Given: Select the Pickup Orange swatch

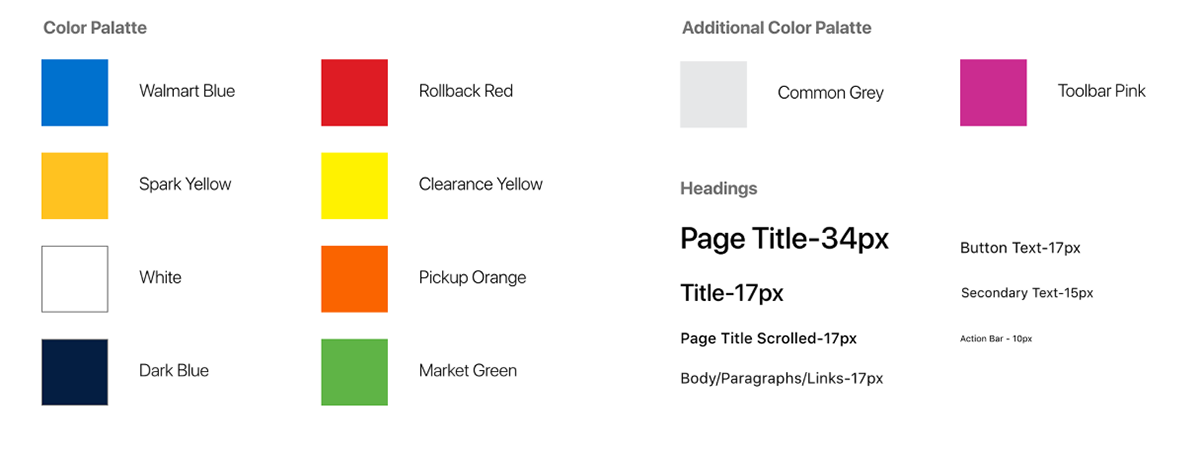Looking at the screenshot, I should pyautogui.click(x=354, y=278).
